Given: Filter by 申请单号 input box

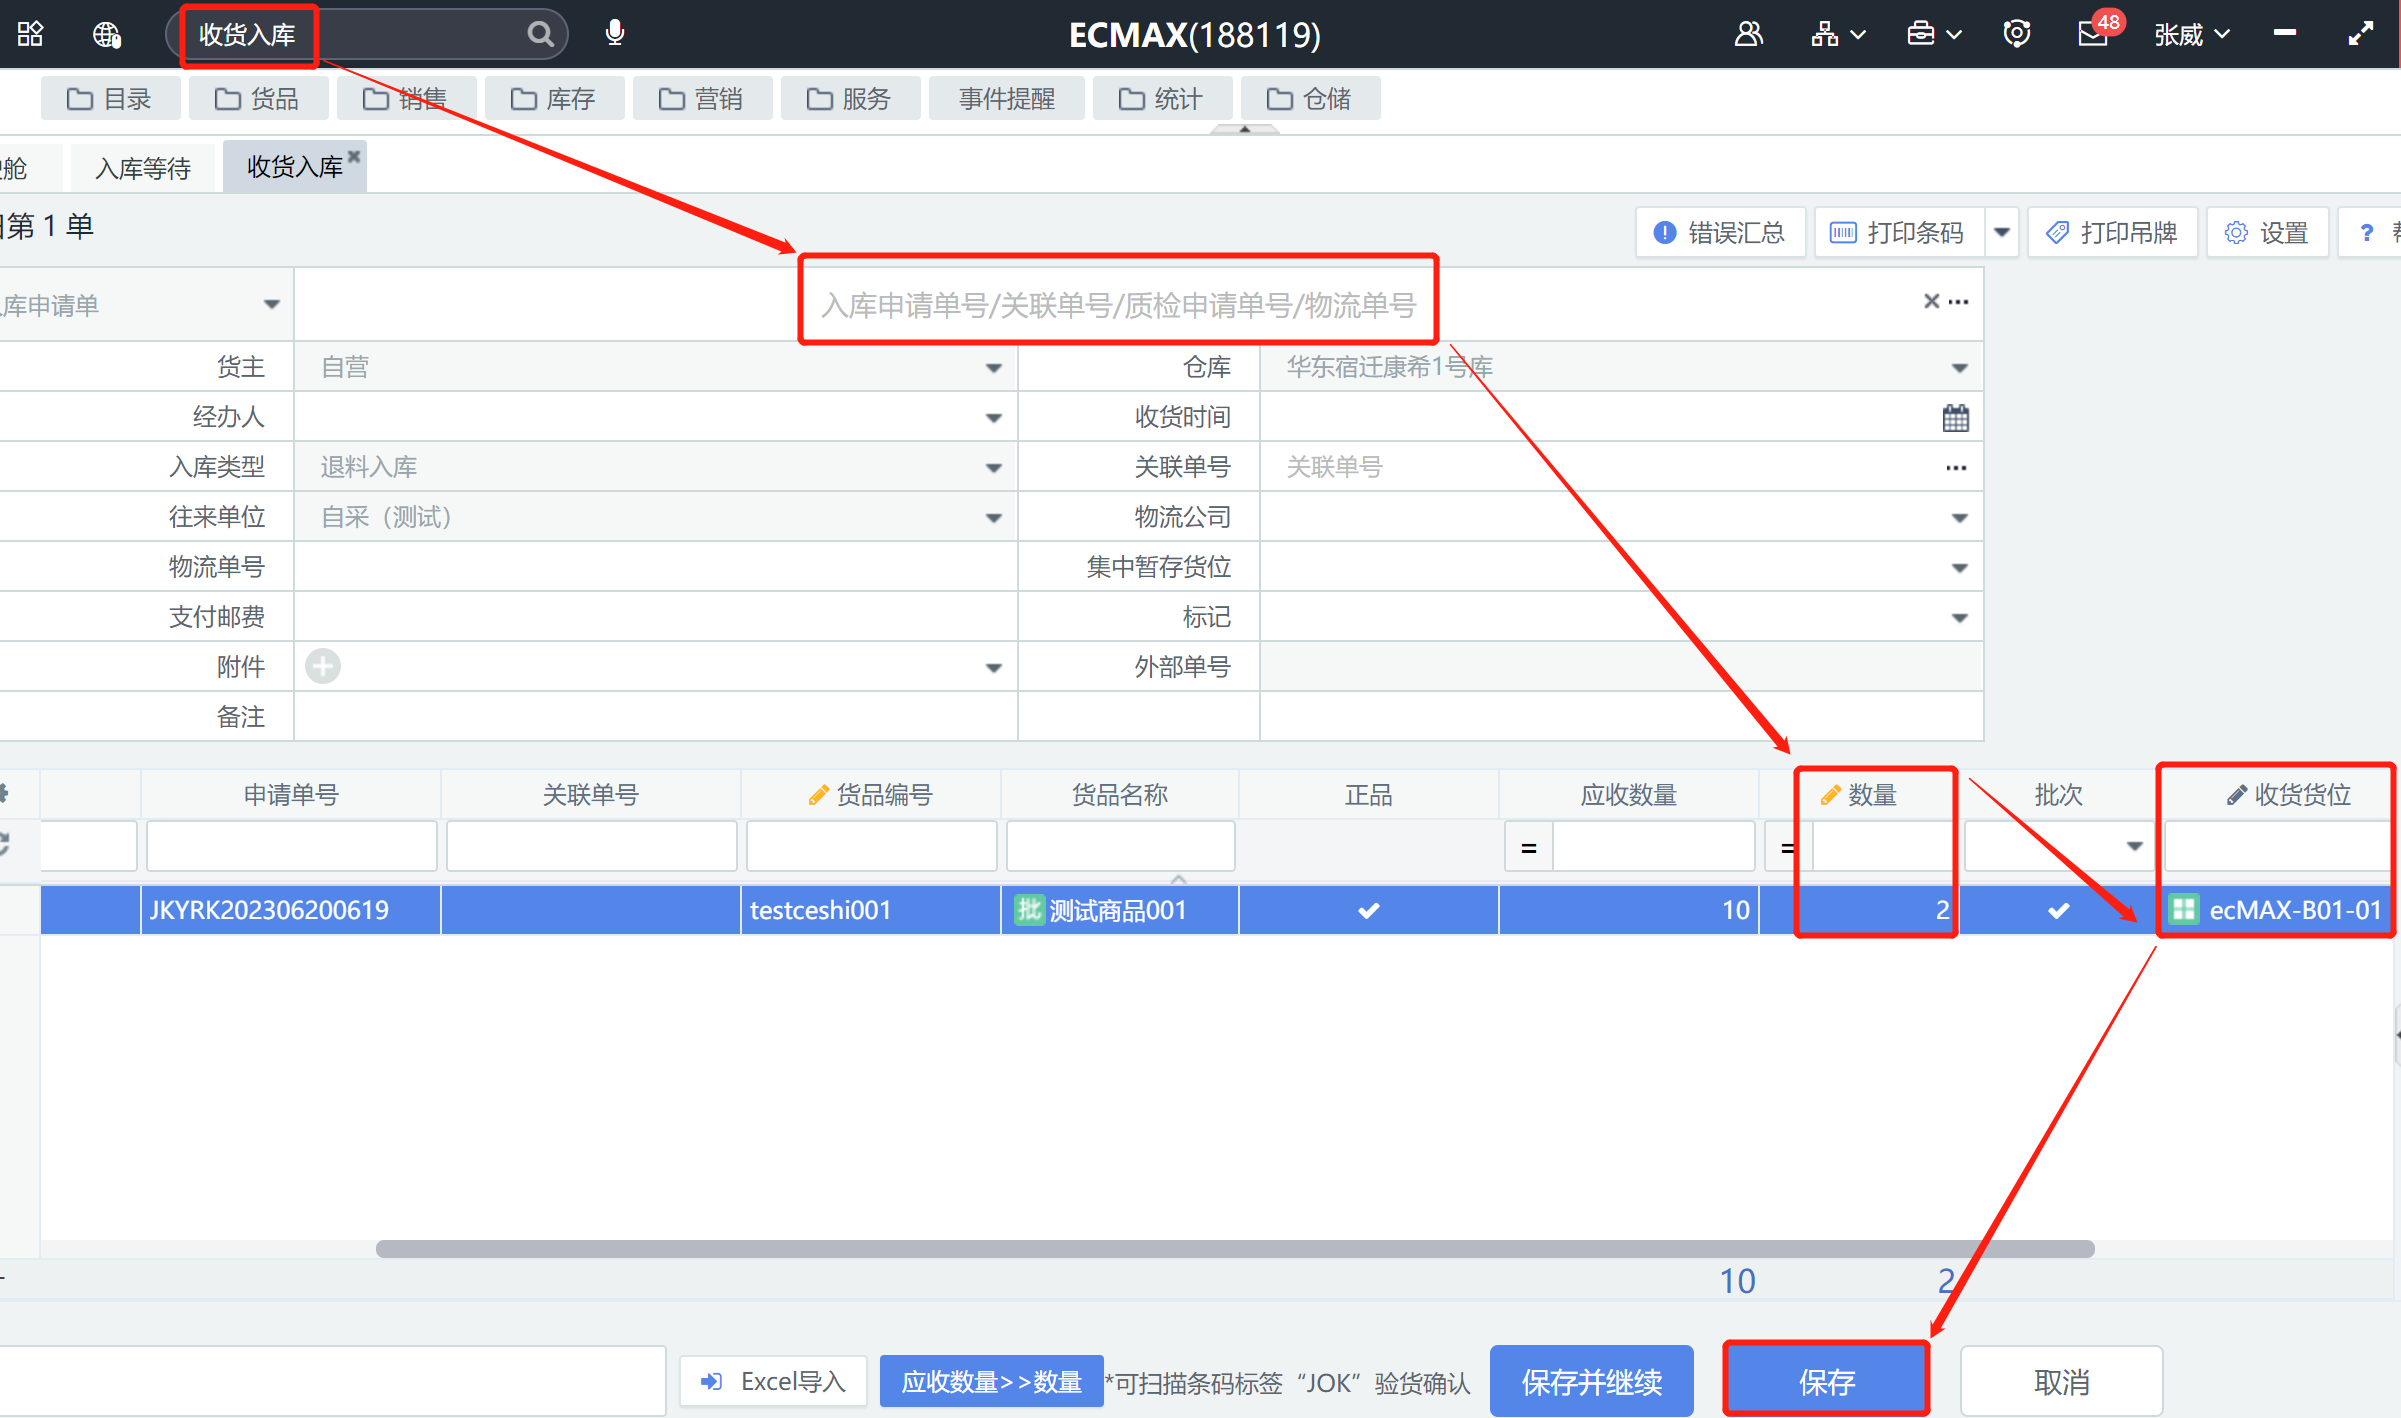Looking at the screenshot, I should point(291,847).
